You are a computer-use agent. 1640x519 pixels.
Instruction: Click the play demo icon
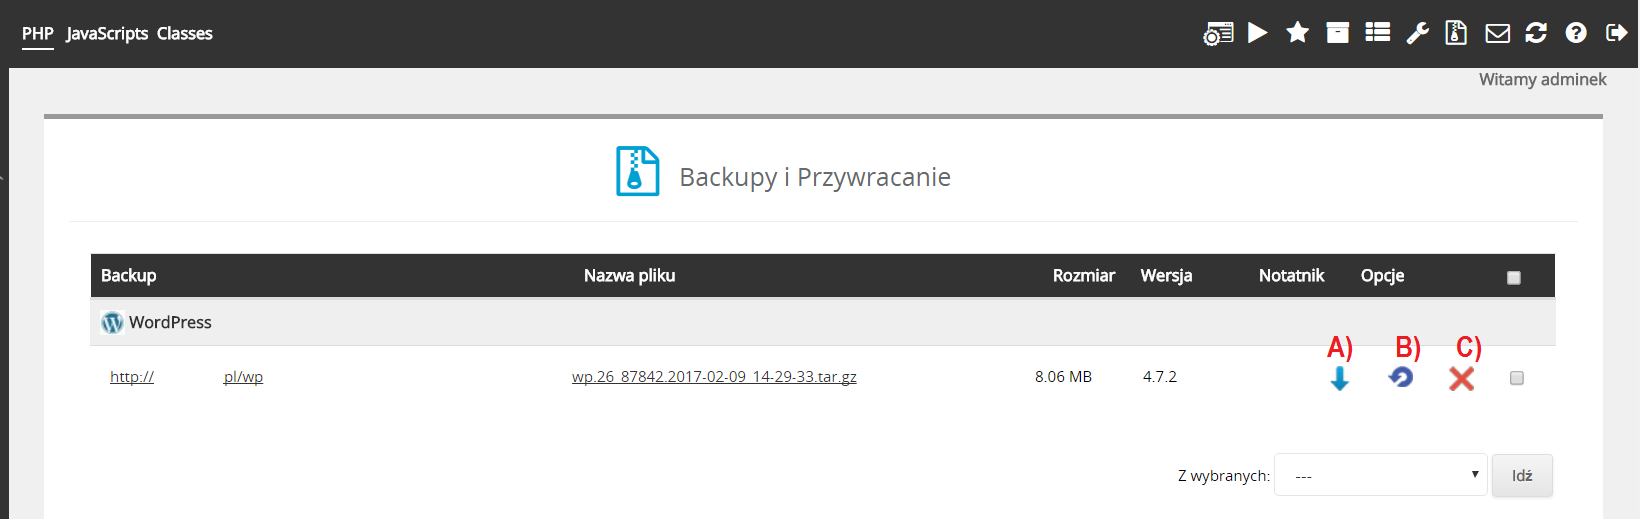pos(1258,33)
